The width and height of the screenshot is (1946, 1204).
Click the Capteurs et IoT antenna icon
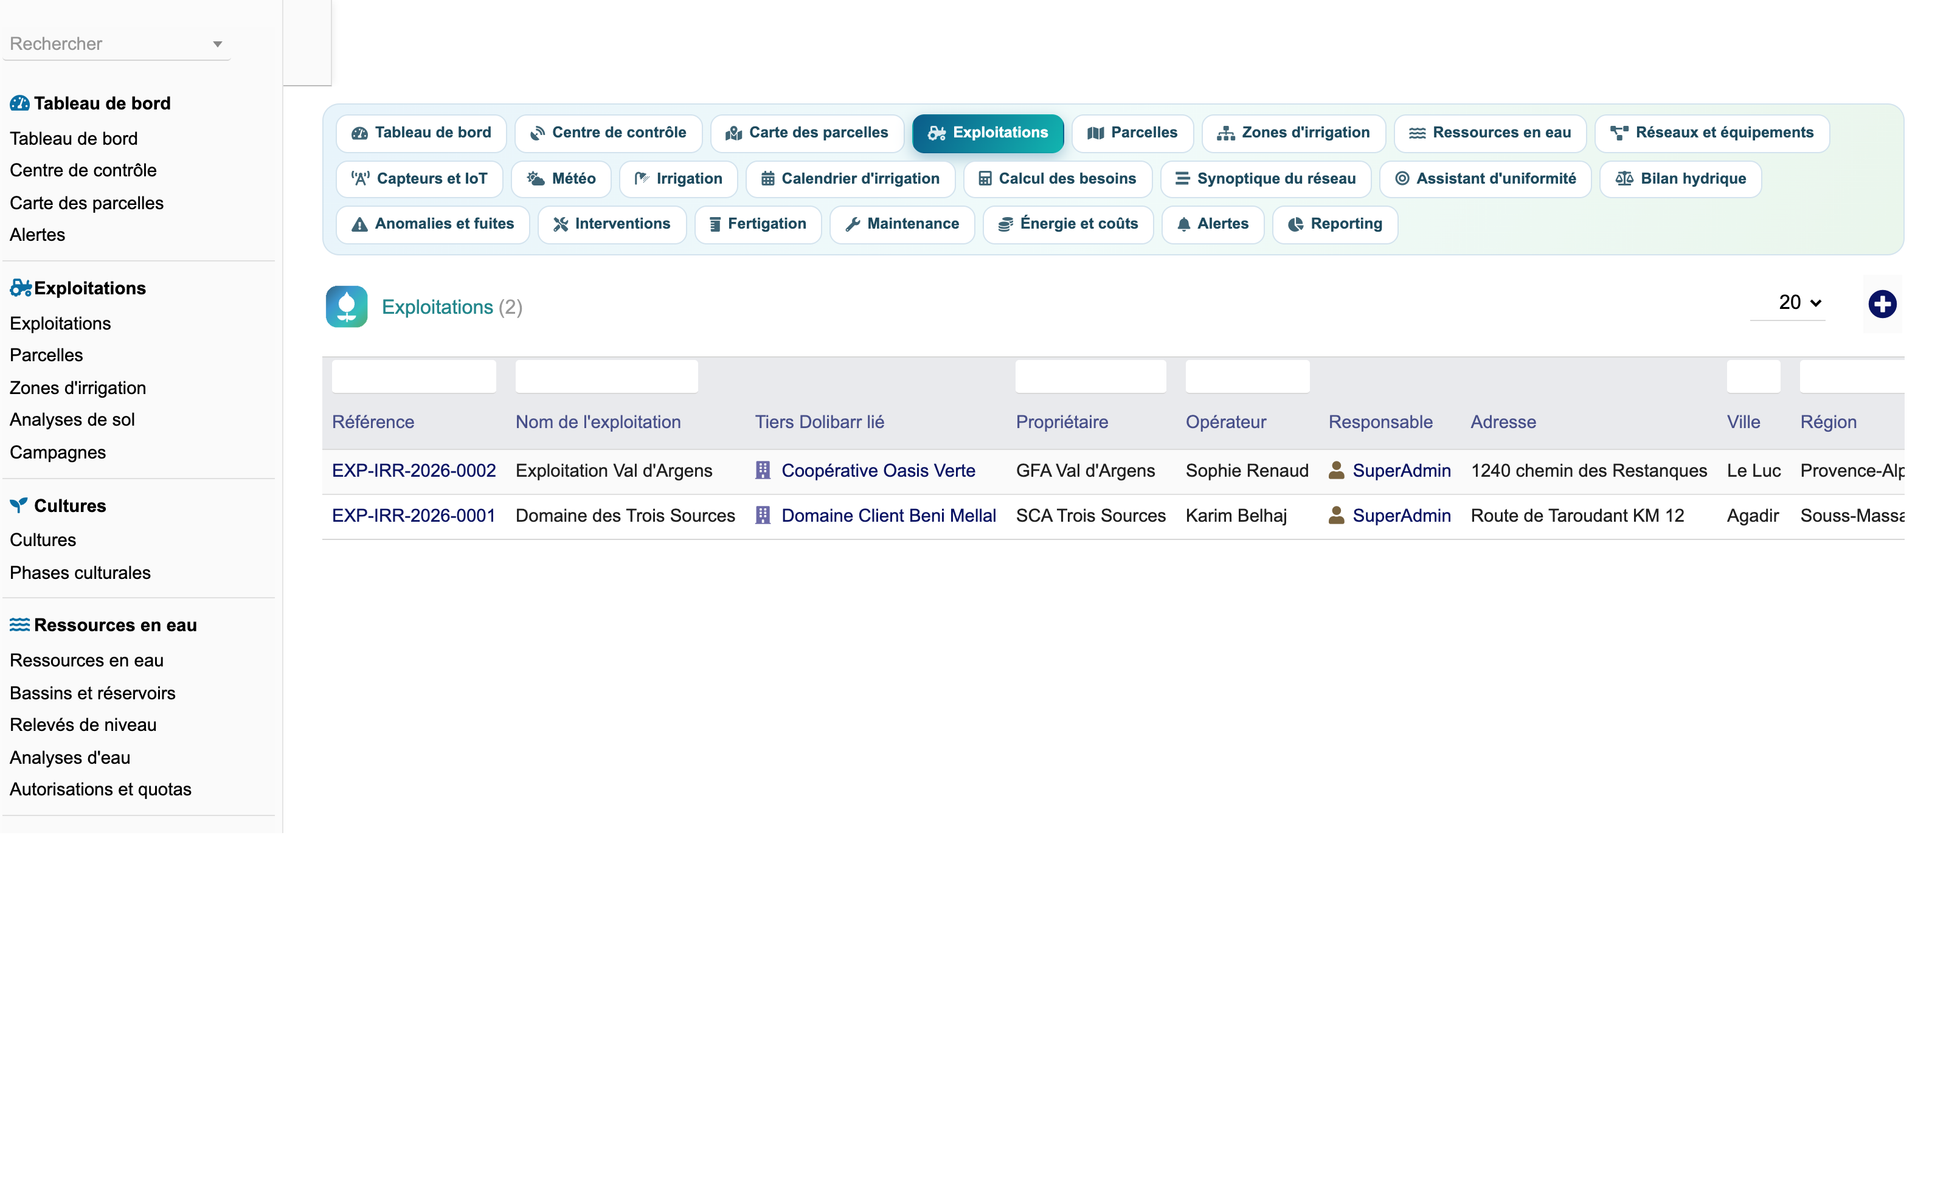[x=360, y=179]
